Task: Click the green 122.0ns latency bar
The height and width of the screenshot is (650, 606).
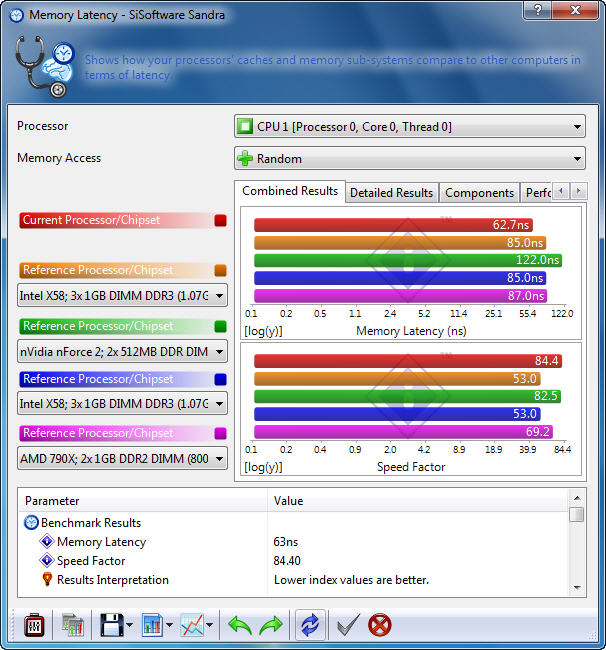Action: 407,260
